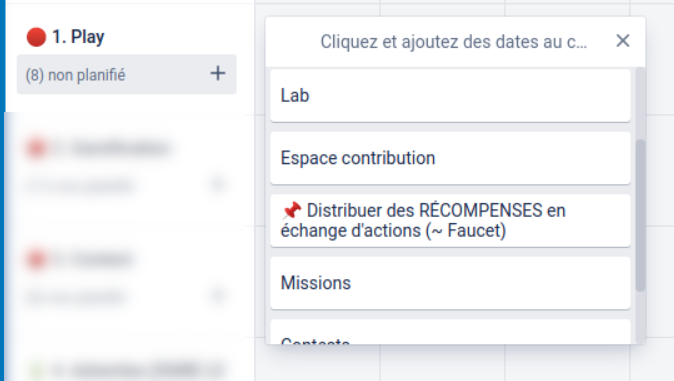Open the Distribuer des RÉCOMPENSES card
This screenshot has height=381, width=674.
[450, 221]
